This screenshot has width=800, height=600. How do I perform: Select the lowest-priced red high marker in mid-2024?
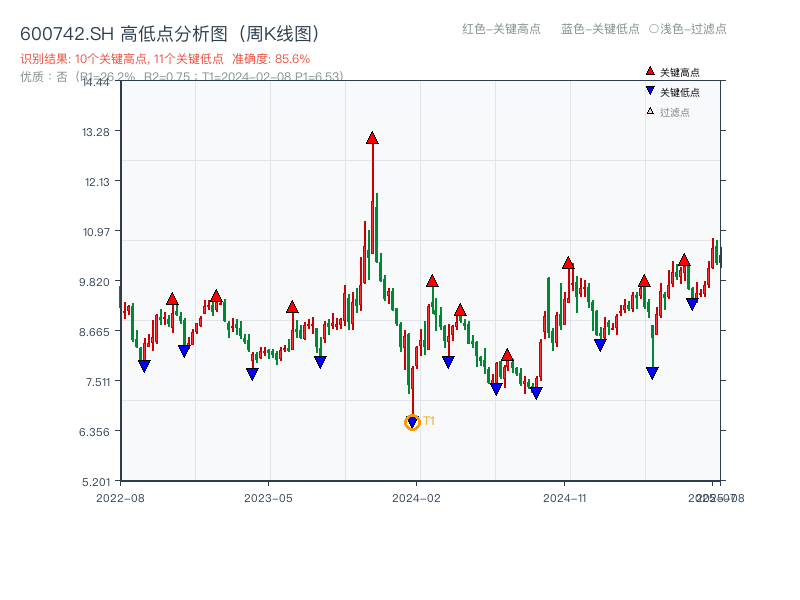pyautogui.click(x=507, y=355)
